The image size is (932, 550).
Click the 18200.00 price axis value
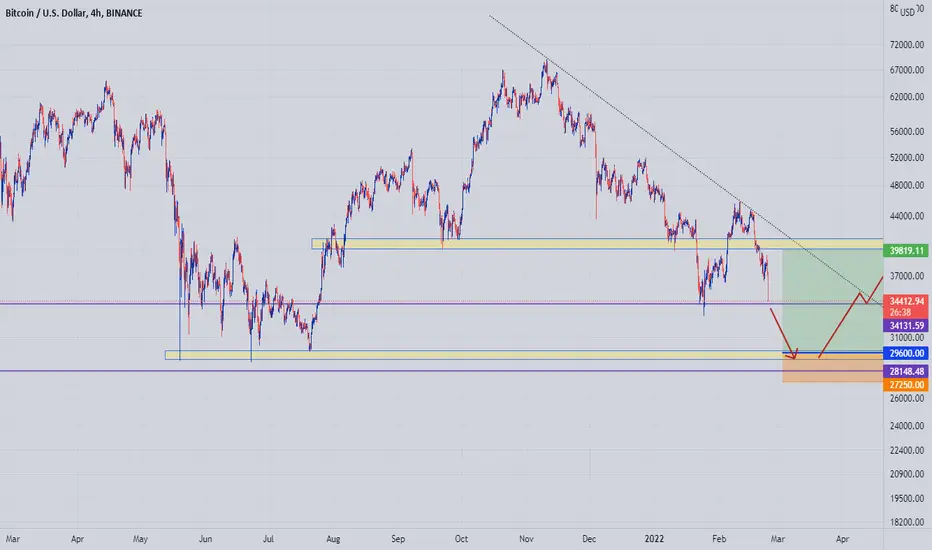pos(907,523)
